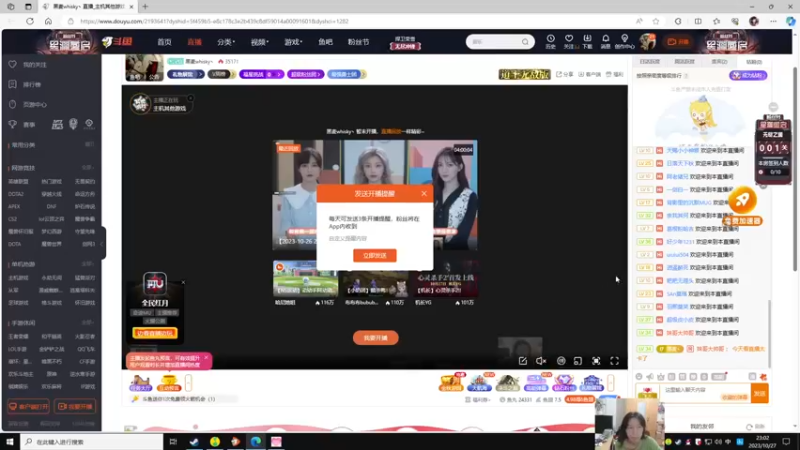The height and width of the screenshot is (450, 800).
Task: Toggle web fullscreen mode icon
Action: coord(596,361)
